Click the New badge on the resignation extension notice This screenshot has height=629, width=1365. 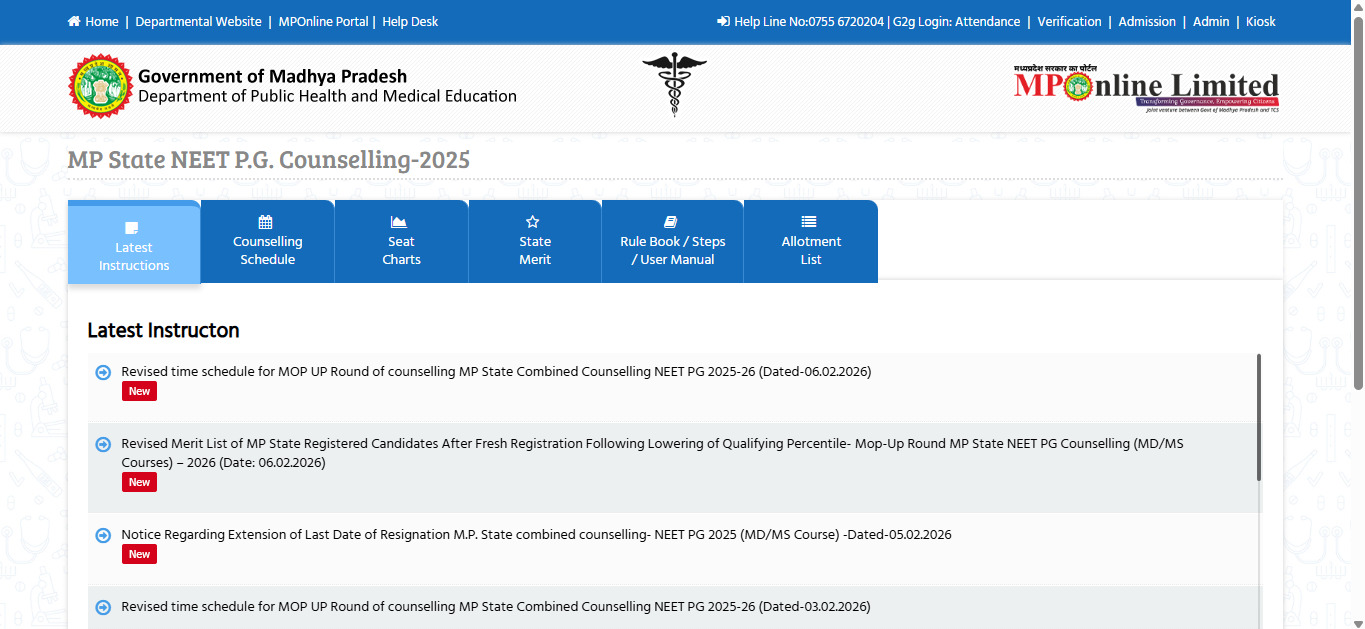138,553
